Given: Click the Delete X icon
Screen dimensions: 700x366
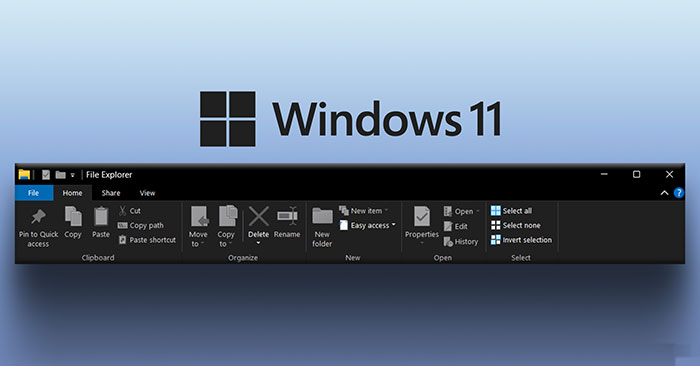Looking at the screenshot, I should 258,216.
